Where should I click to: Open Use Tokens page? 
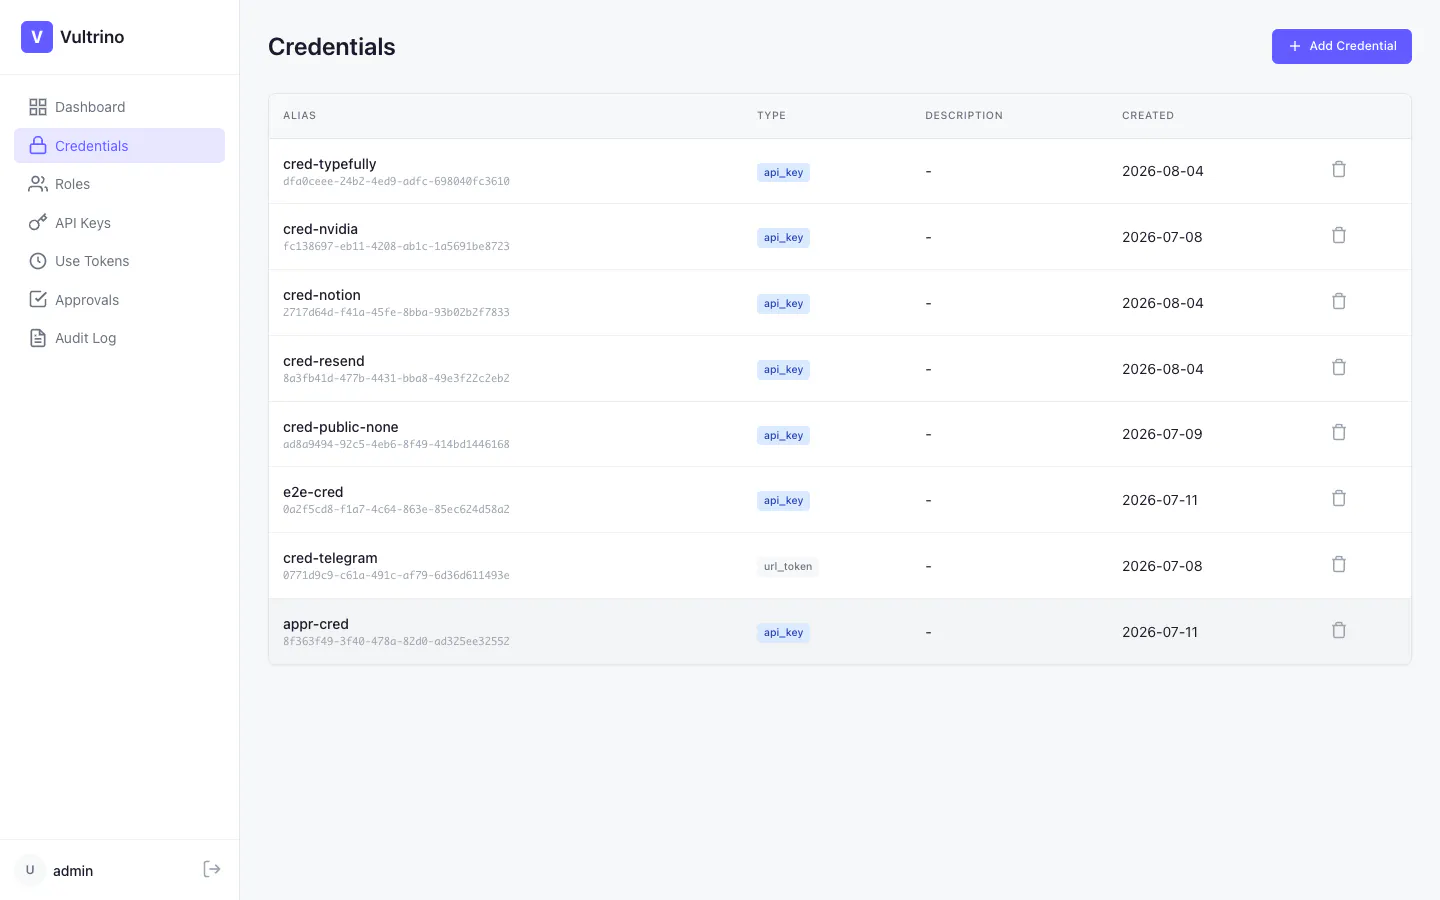(x=119, y=261)
